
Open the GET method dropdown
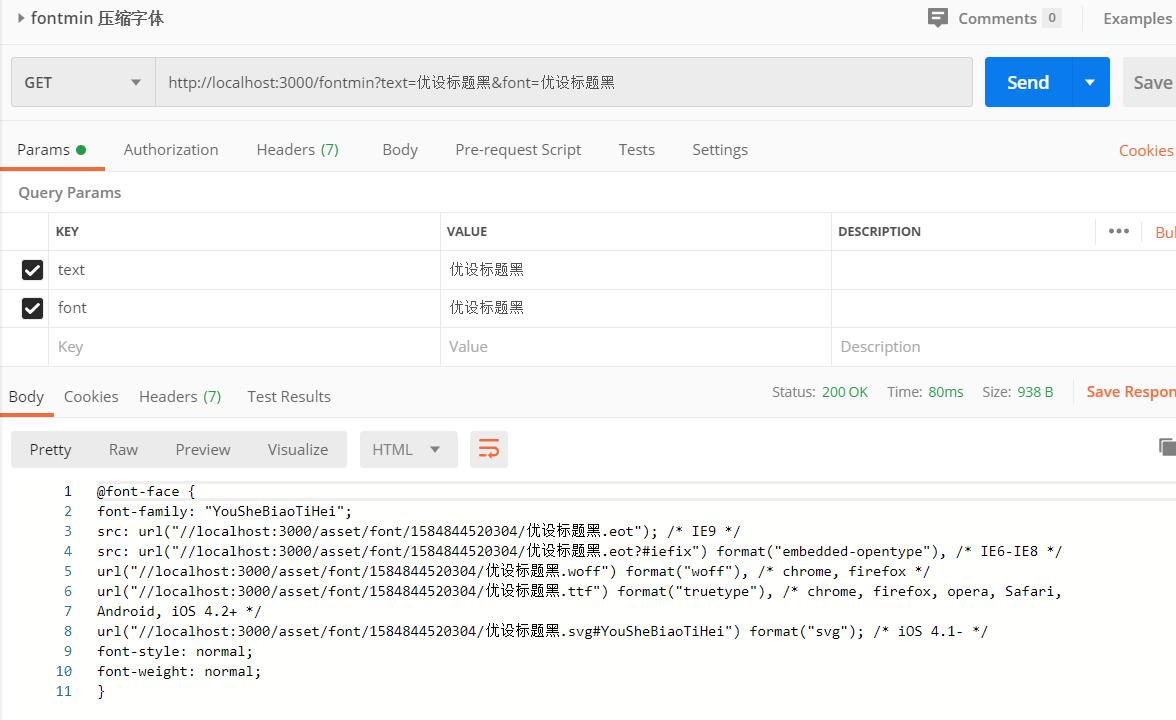83,82
